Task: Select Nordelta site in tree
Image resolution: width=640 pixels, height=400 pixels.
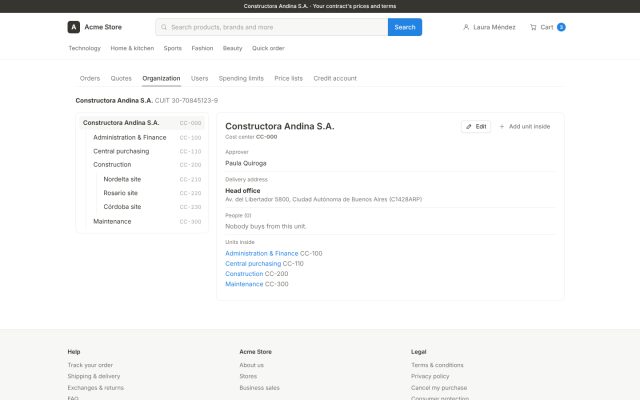Action: coord(152,179)
